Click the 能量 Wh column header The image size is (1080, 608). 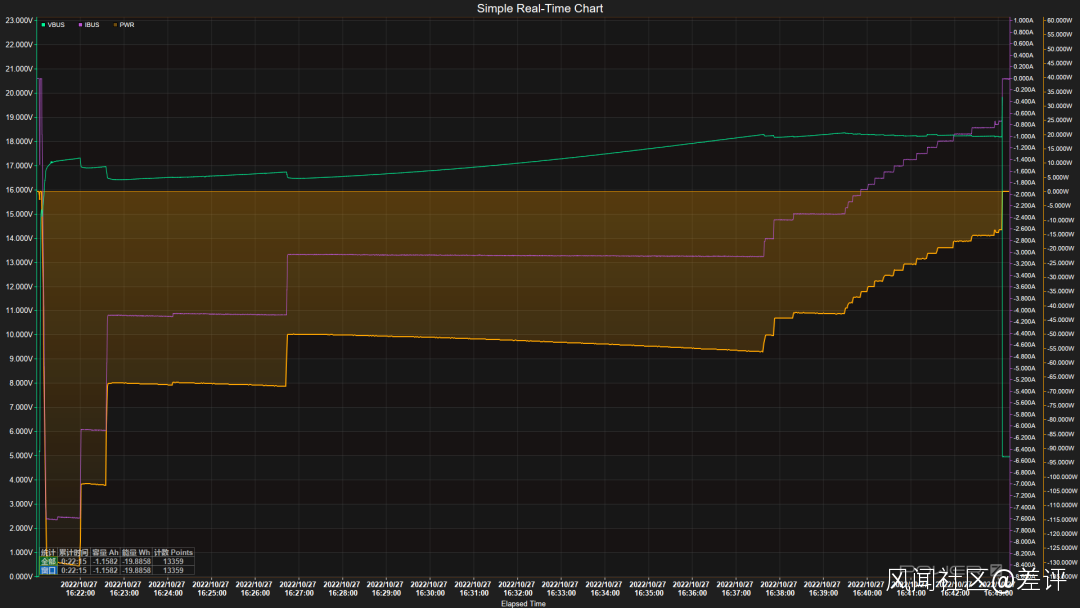tap(136, 553)
